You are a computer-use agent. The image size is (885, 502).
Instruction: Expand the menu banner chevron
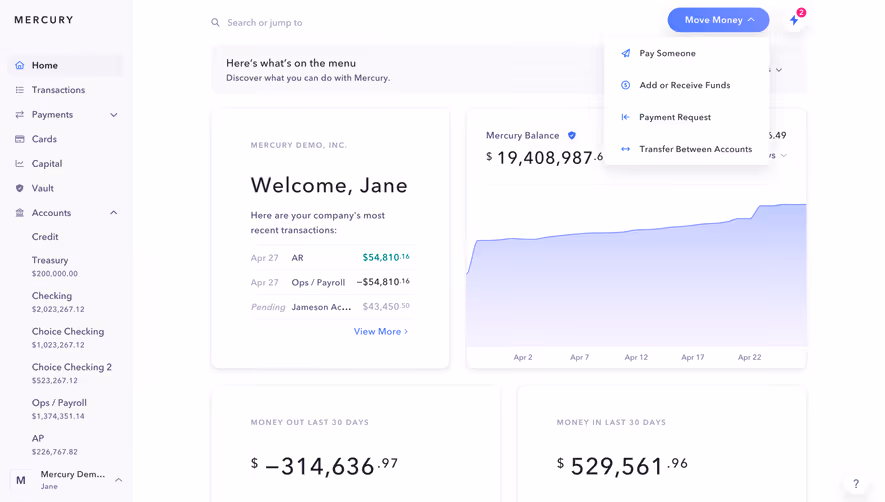coord(779,70)
